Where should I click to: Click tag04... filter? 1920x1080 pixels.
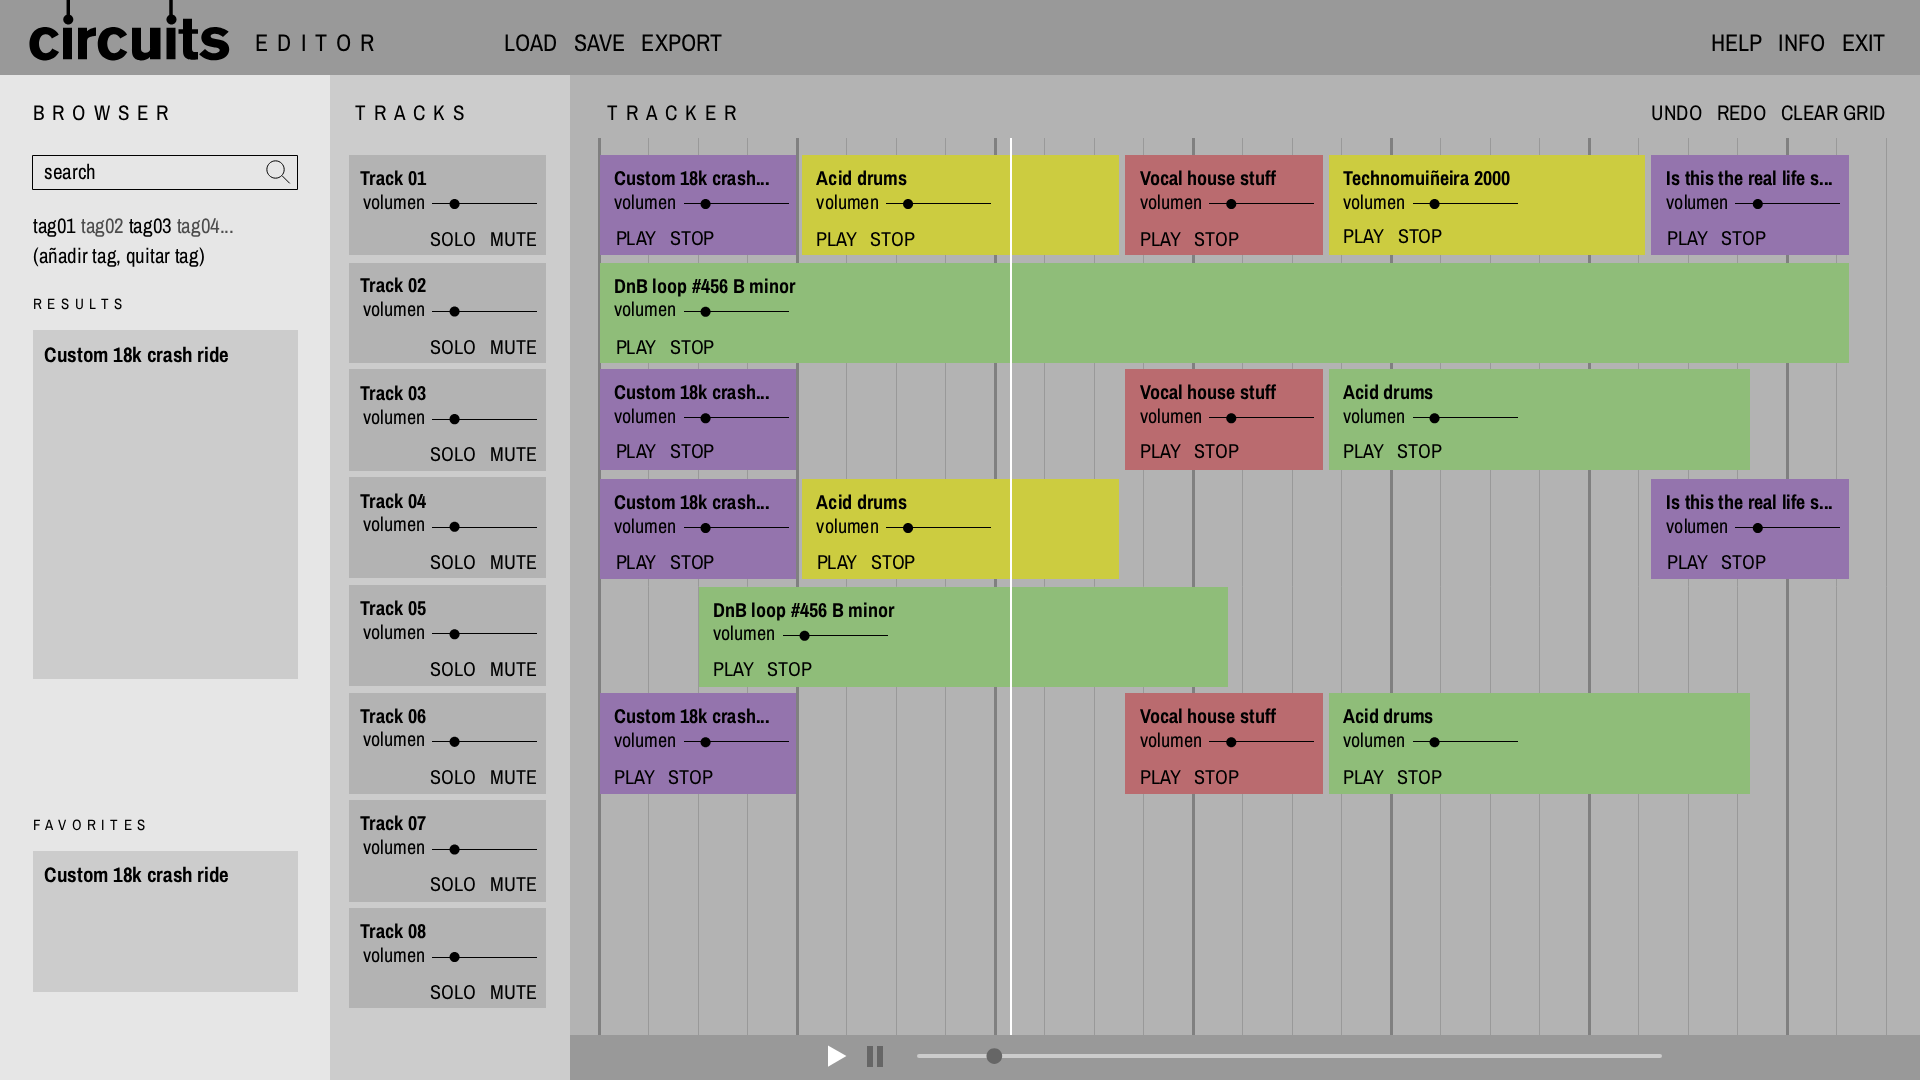[x=205, y=226]
